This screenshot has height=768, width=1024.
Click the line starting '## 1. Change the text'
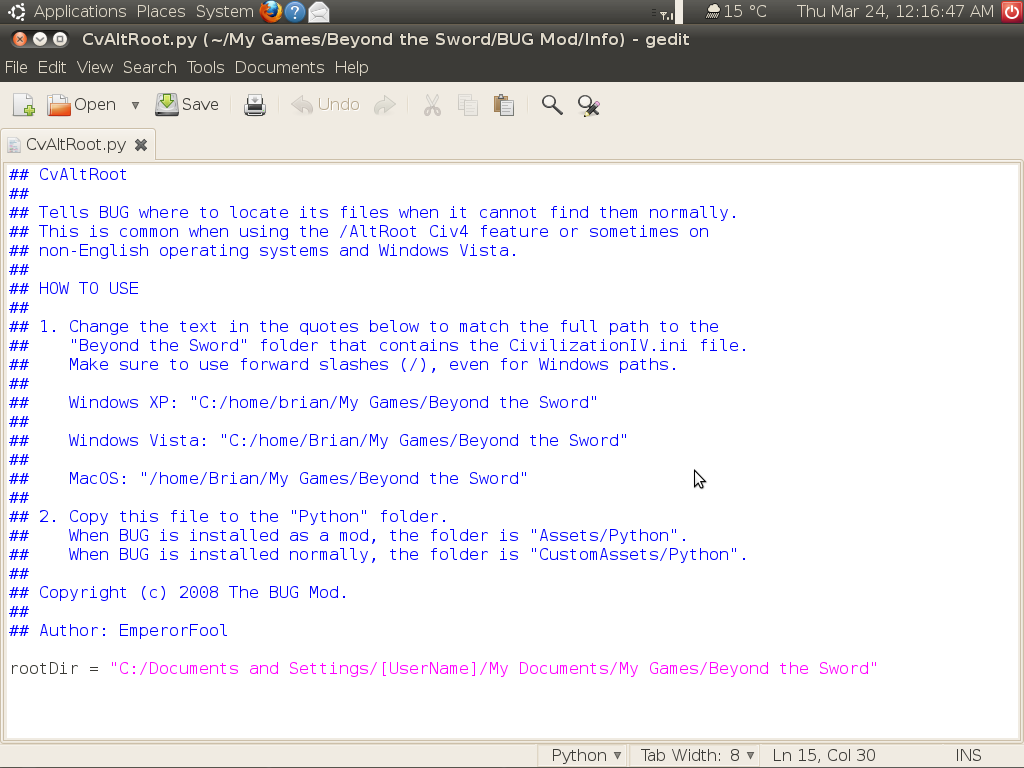pyautogui.click(x=364, y=327)
